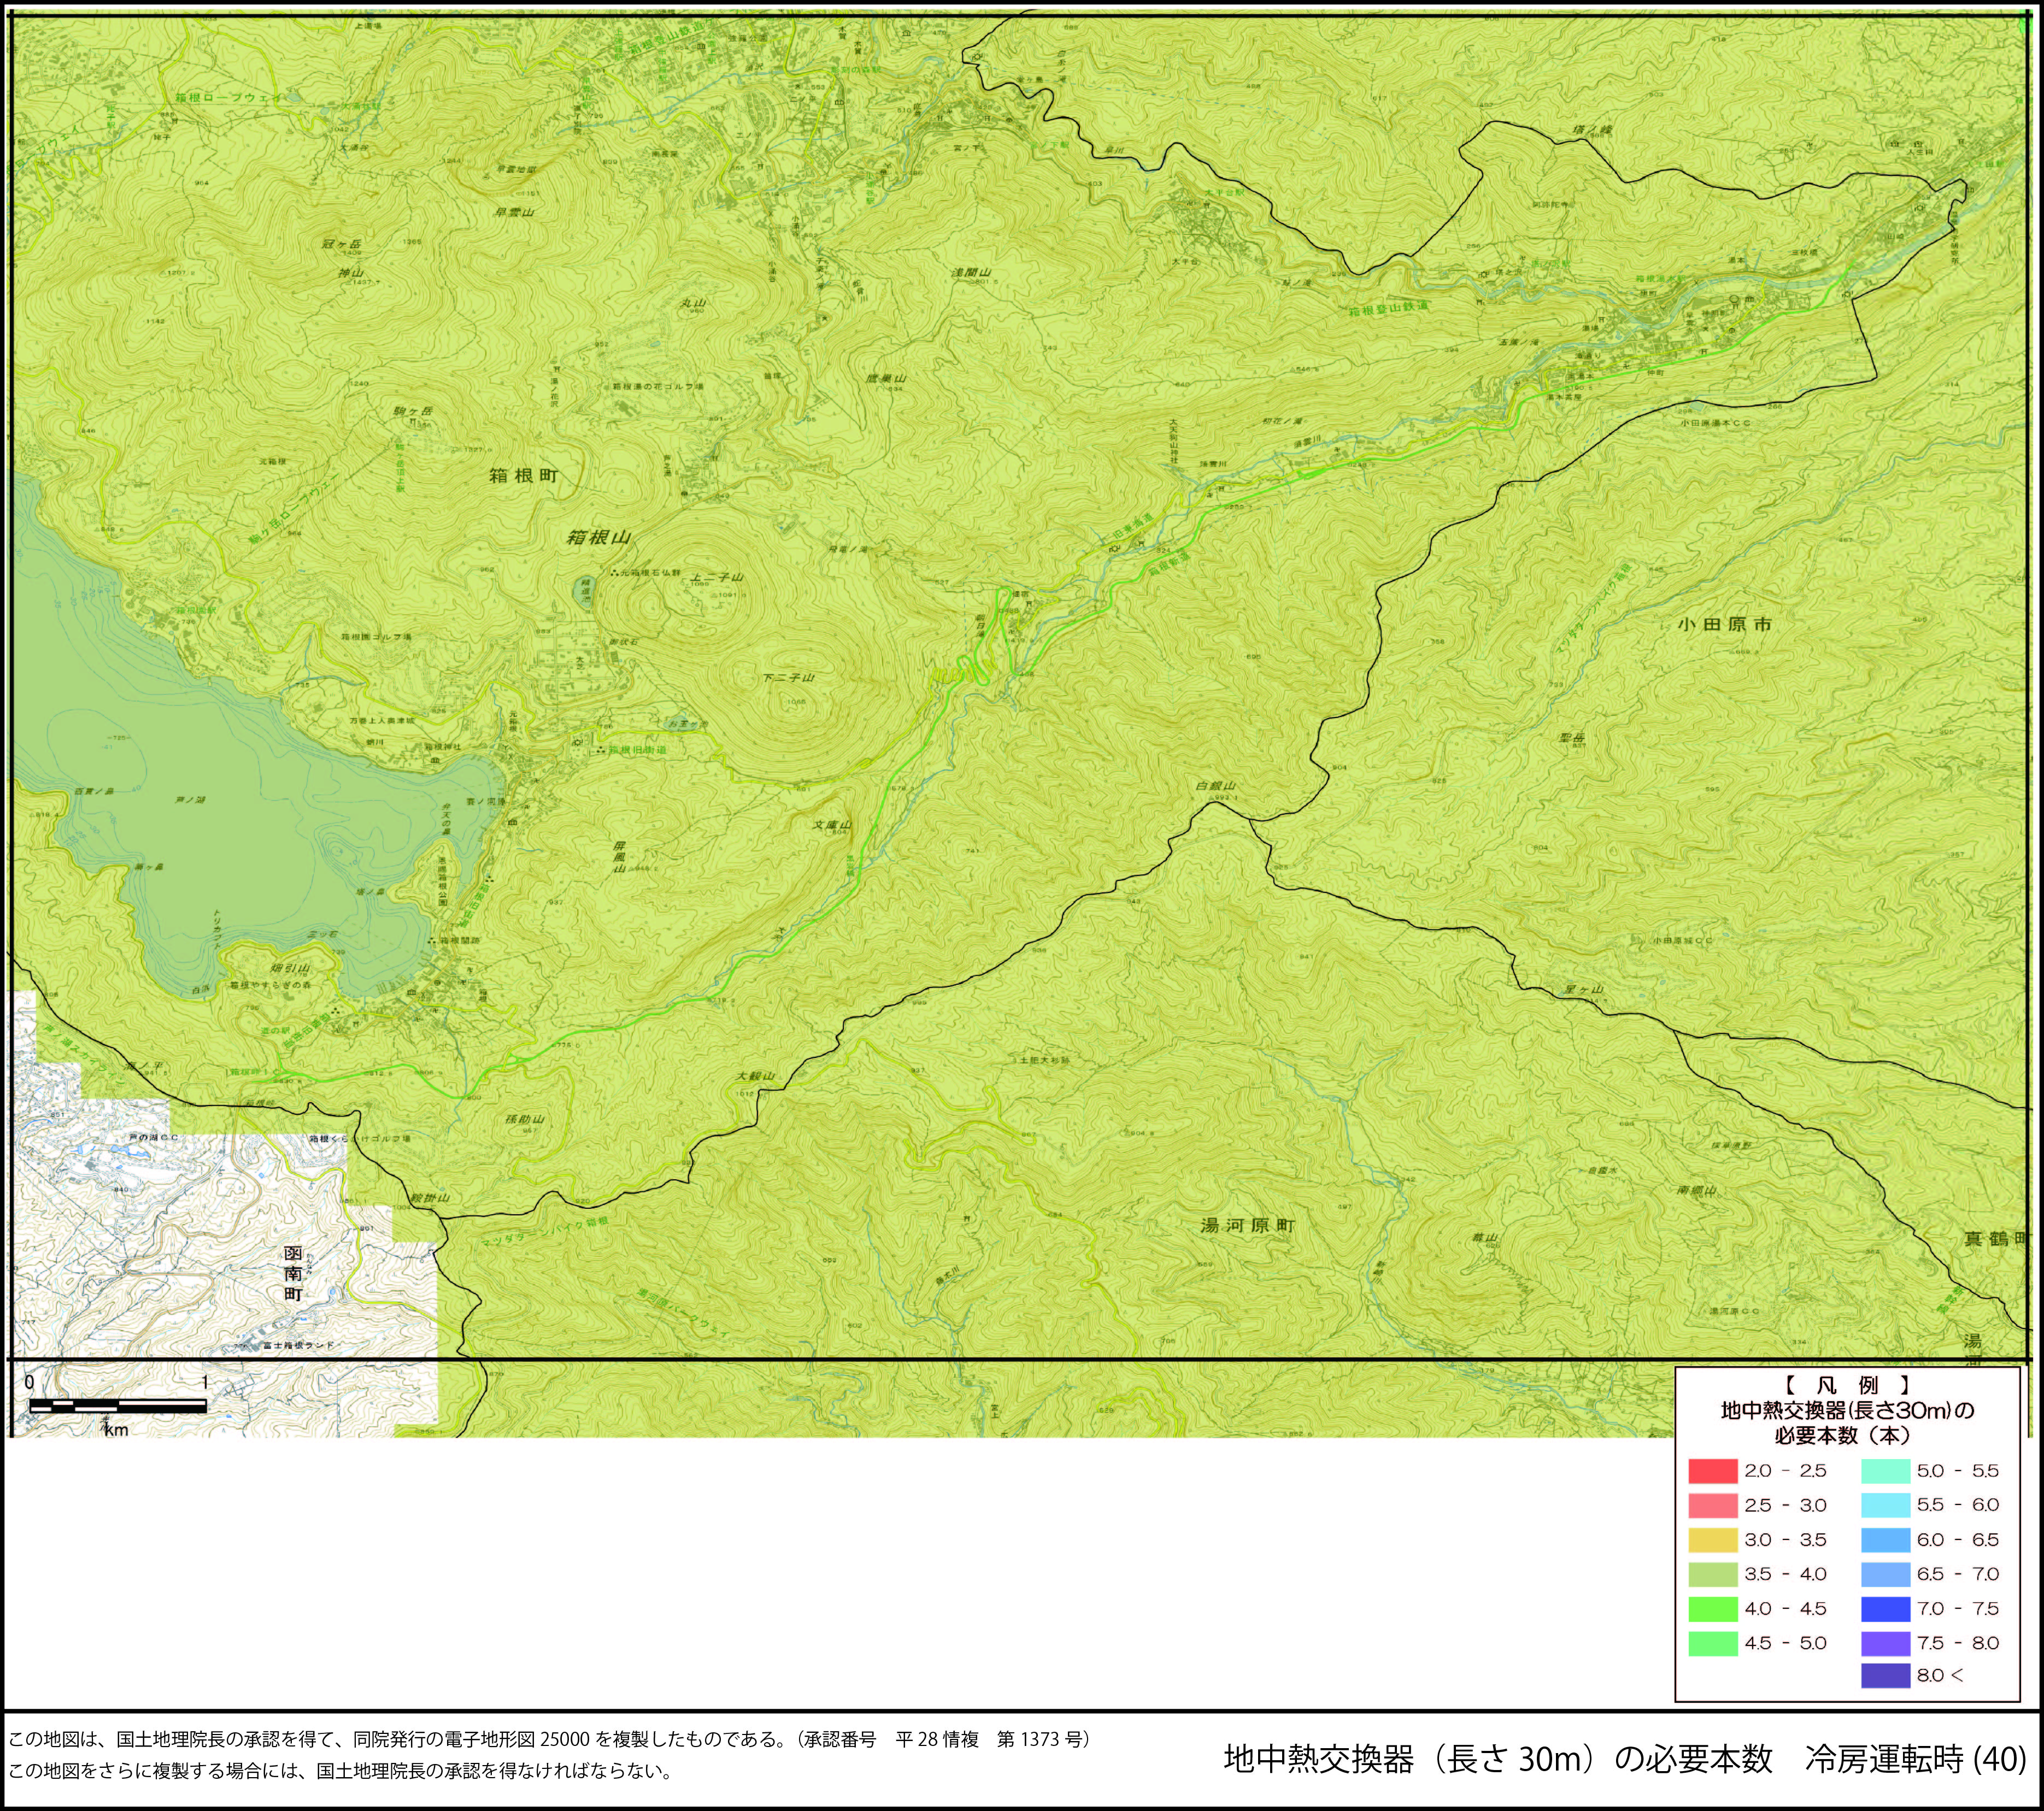The image size is (2044, 1811).
Task: Select the green 4.0 - 4.5 legend swatch
Action: click(1713, 1609)
